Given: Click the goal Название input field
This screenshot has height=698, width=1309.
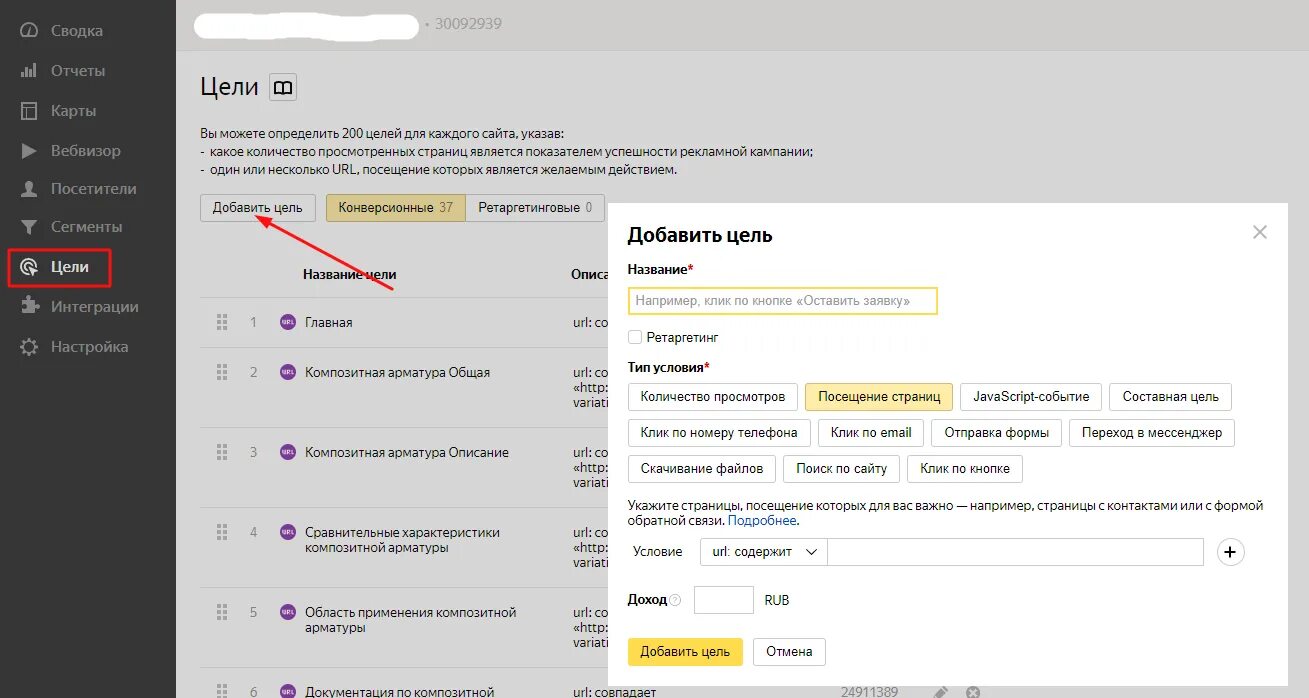Looking at the screenshot, I should click(x=783, y=301).
